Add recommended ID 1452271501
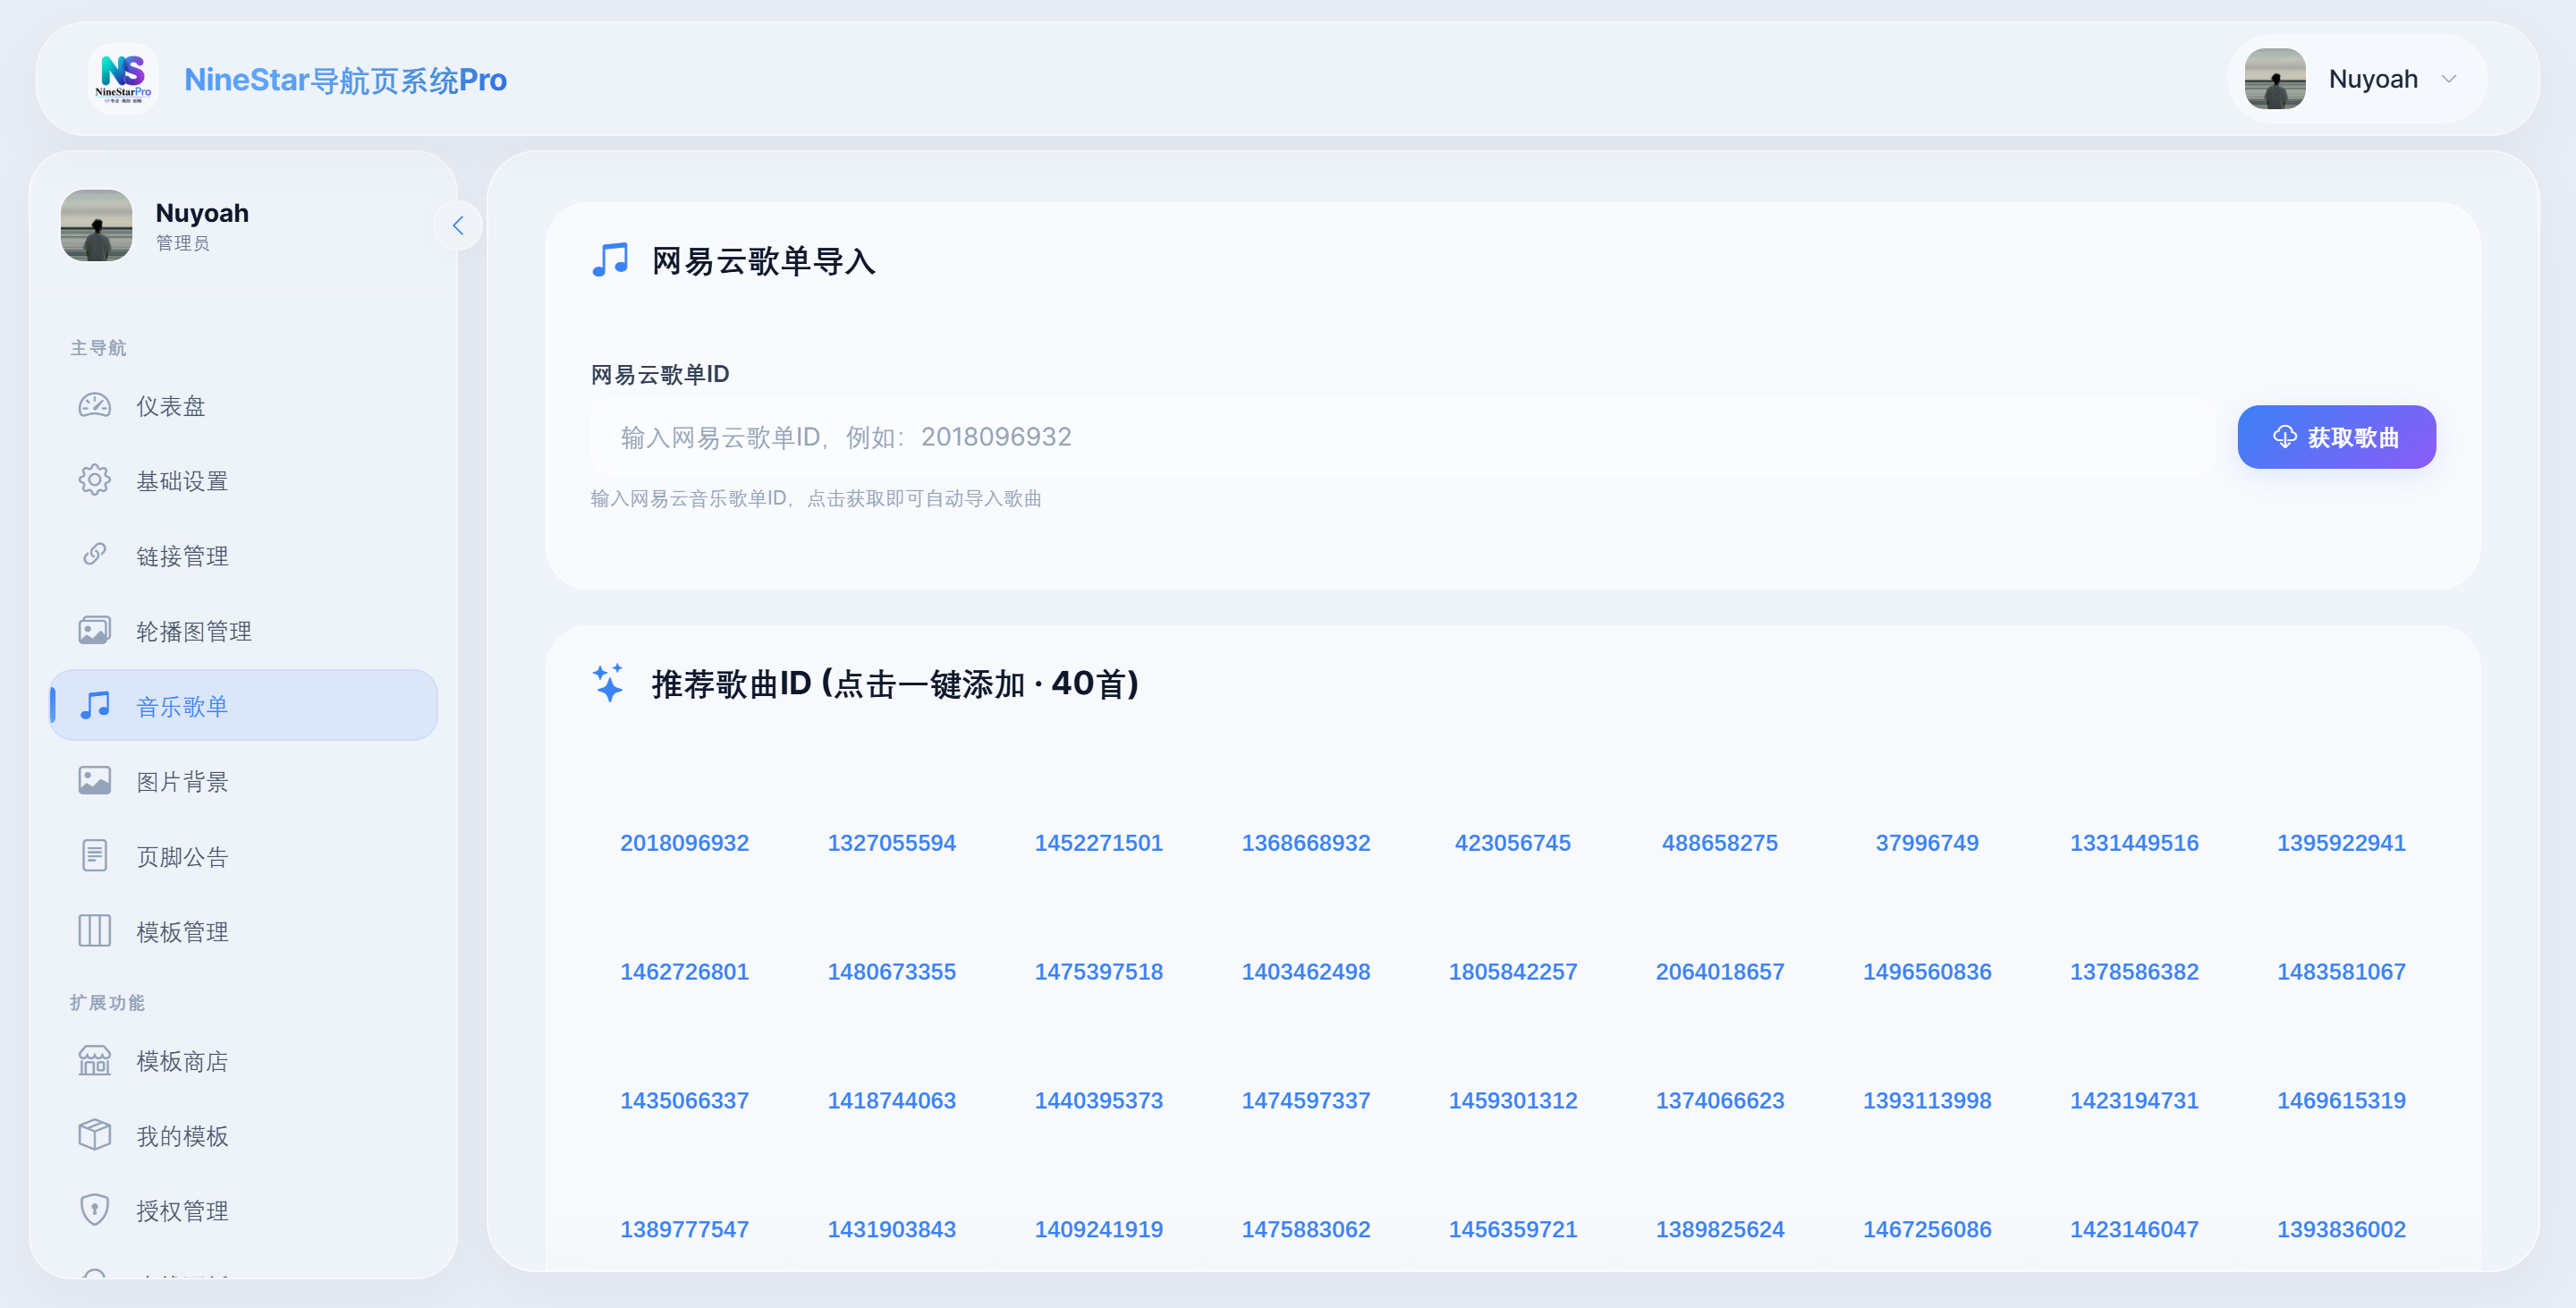The width and height of the screenshot is (2576, 1308). point(1099,843)
